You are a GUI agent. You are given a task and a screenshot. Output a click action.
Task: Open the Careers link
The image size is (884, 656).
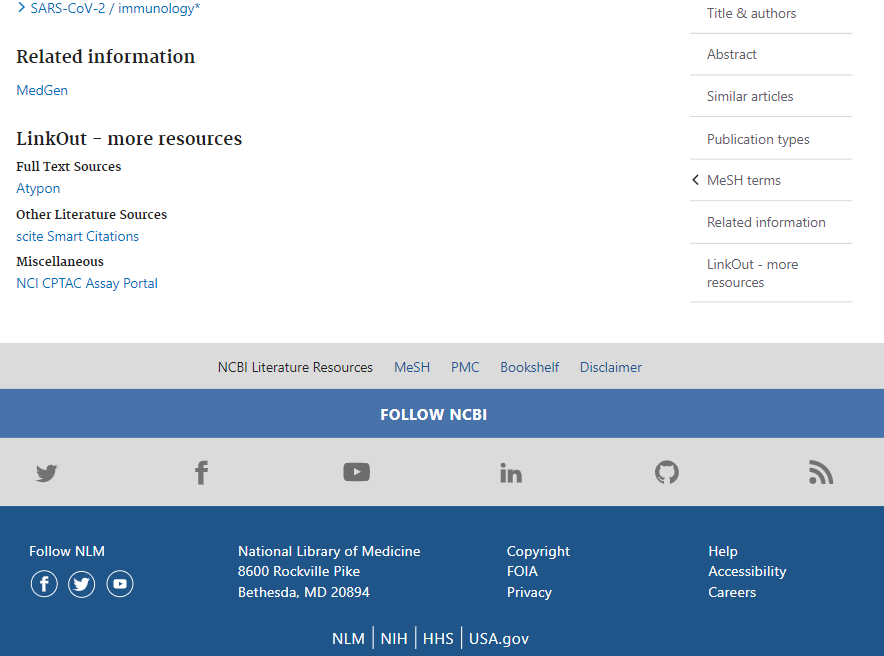tap(732, 592)
